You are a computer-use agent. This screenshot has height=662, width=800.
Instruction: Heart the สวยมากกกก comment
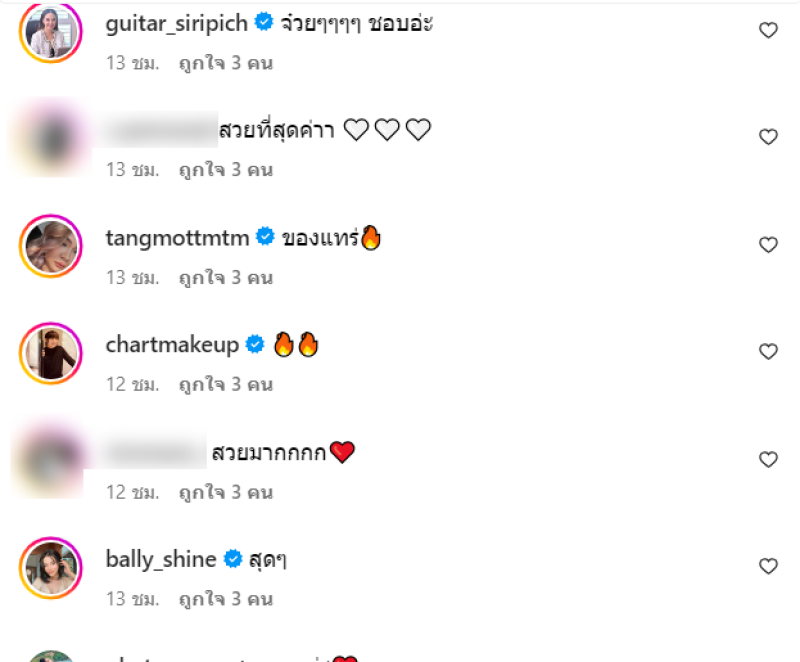(x=768, y=460)
